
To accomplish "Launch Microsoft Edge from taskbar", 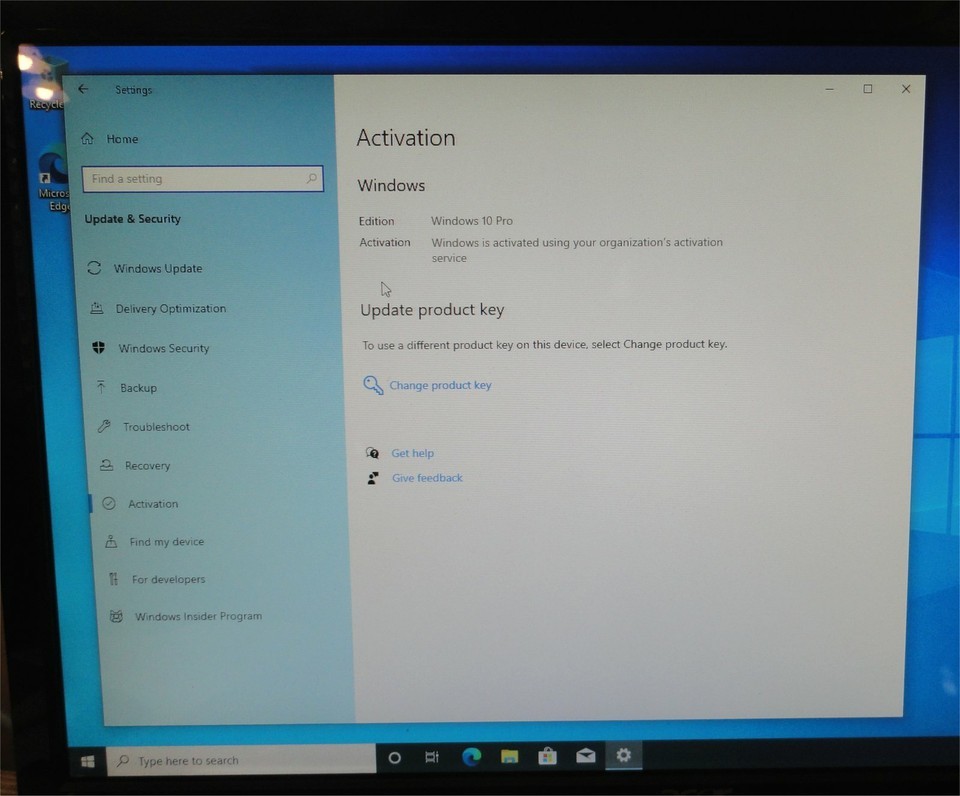I will pos(471,757).
